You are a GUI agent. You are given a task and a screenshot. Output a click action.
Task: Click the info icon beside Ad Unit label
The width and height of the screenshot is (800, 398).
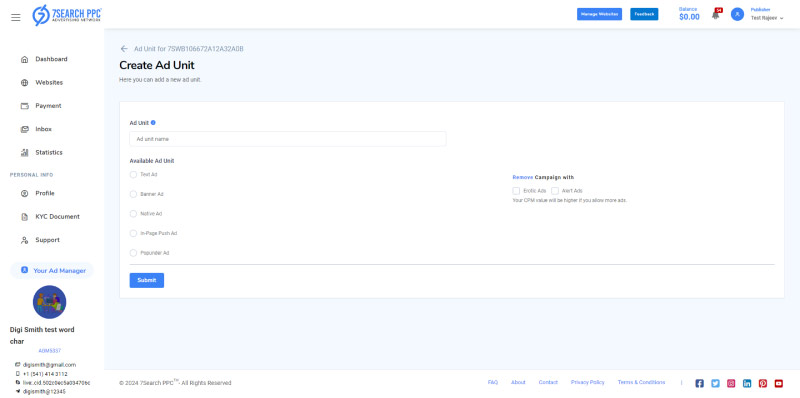[154, 122]
